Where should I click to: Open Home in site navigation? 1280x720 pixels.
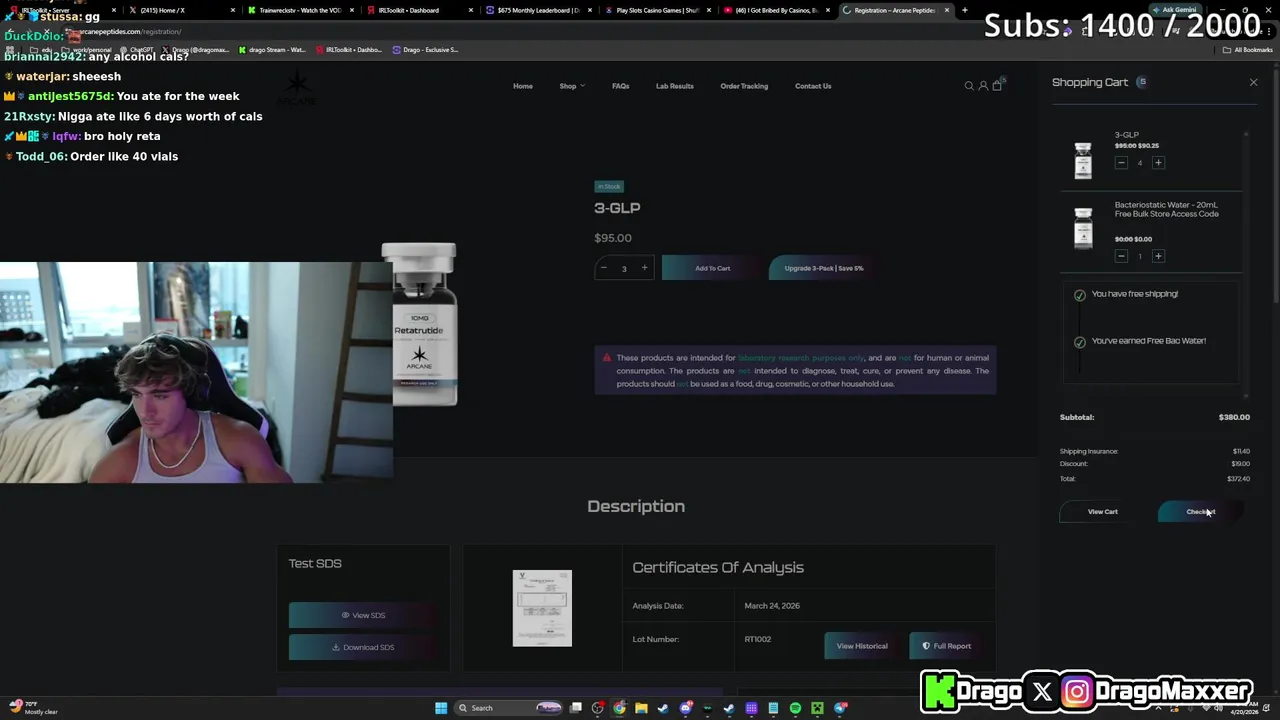point(523,86)
